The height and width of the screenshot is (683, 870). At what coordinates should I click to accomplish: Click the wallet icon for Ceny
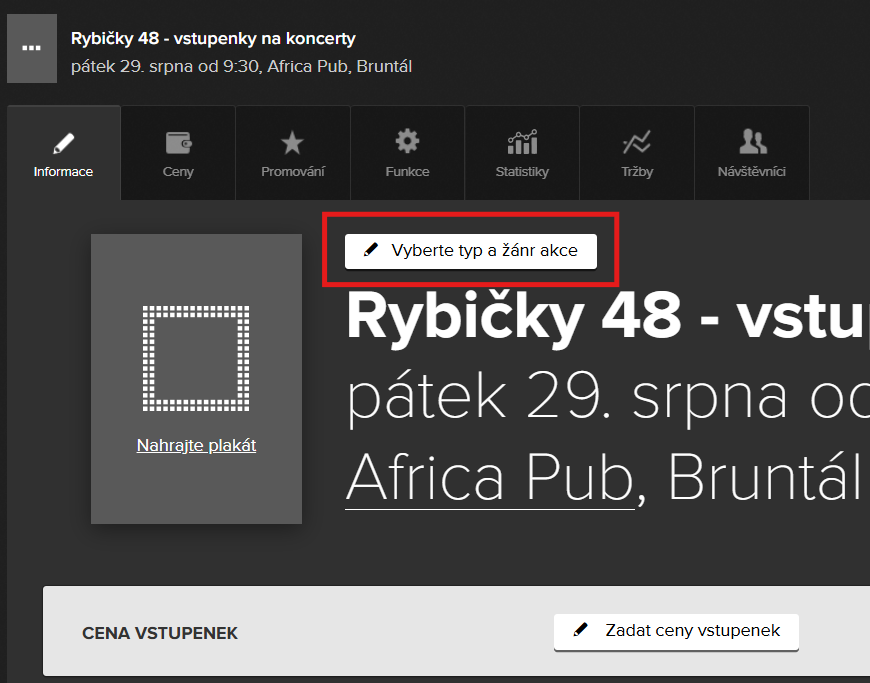178,142
